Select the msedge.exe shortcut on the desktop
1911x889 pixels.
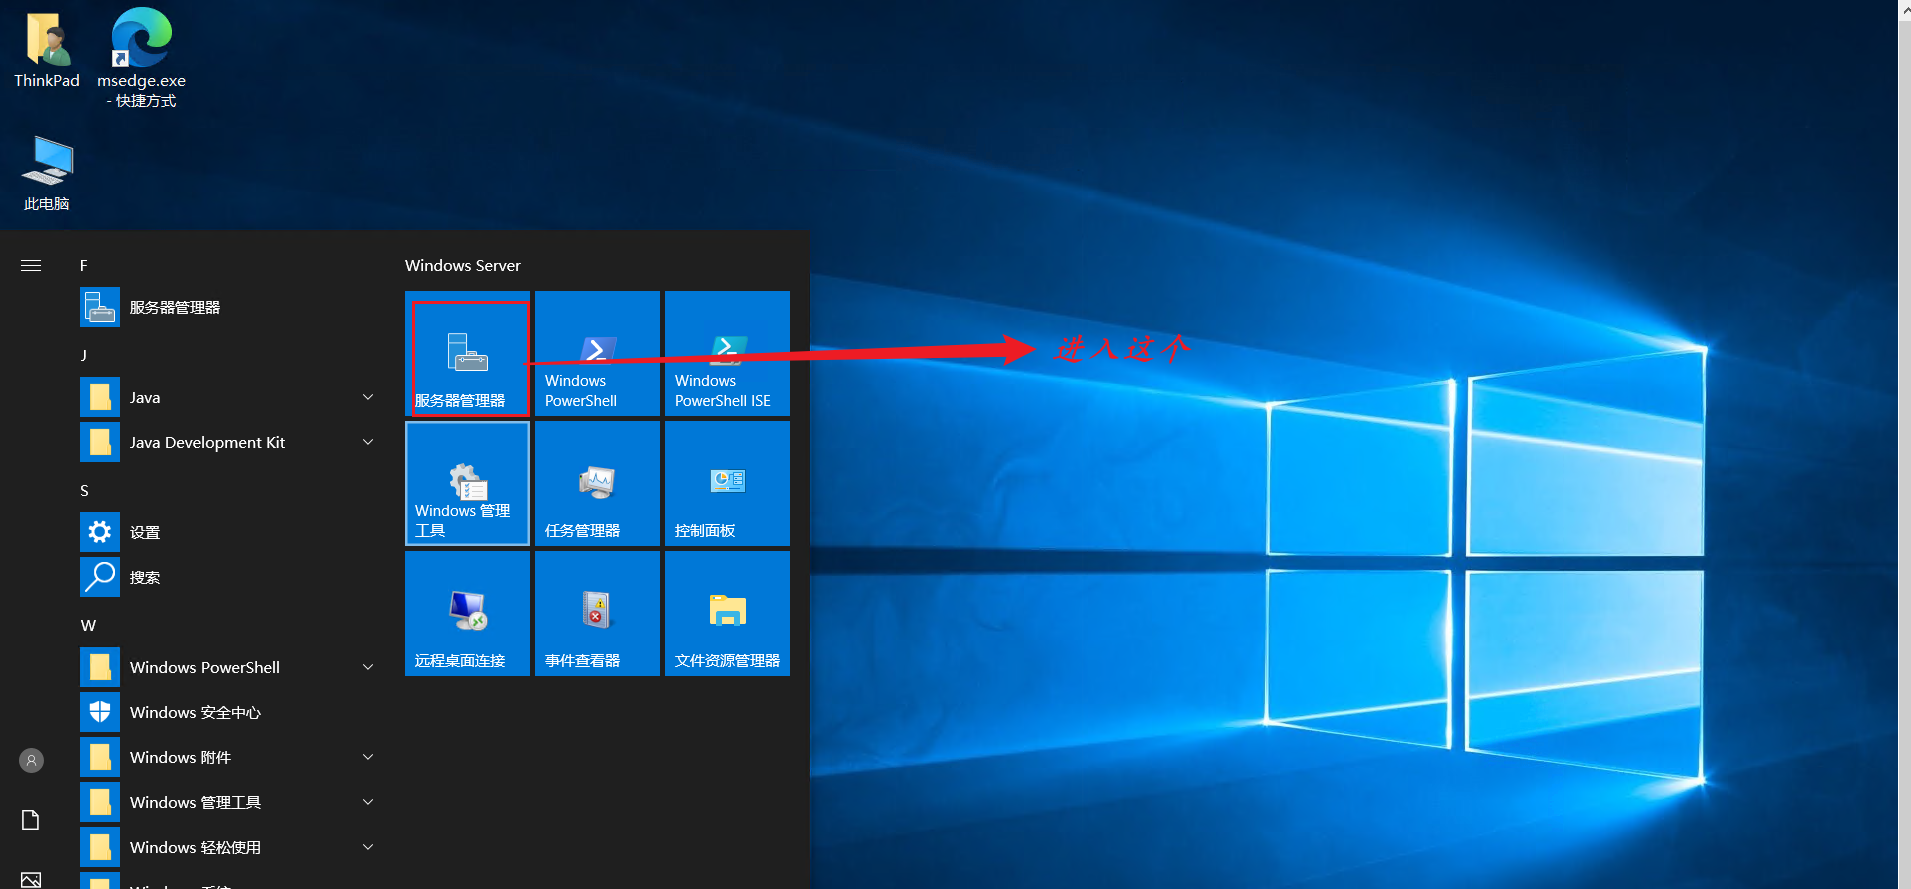(141, 58)
